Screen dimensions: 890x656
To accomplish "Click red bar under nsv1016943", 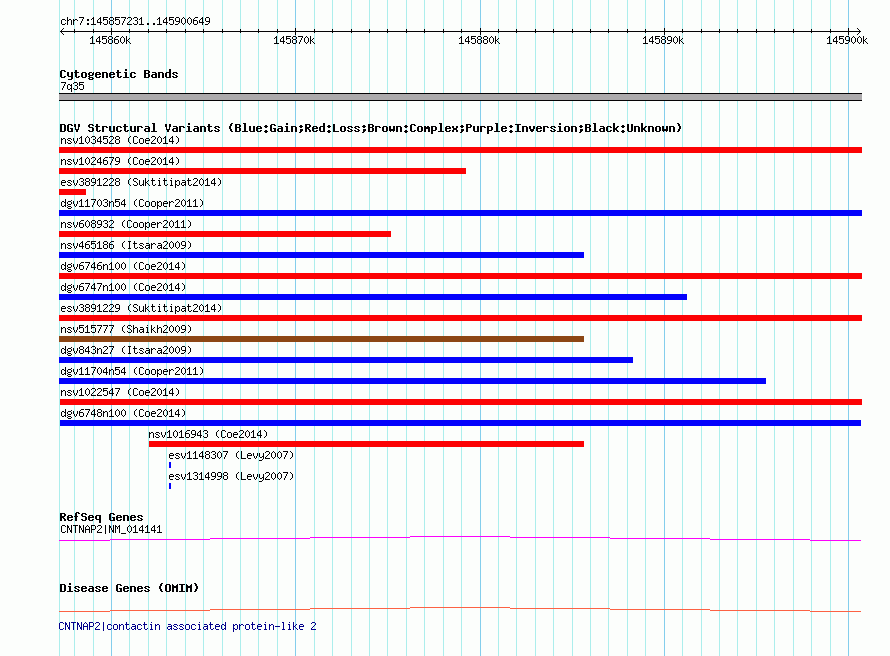I will (x=366, y=444).
